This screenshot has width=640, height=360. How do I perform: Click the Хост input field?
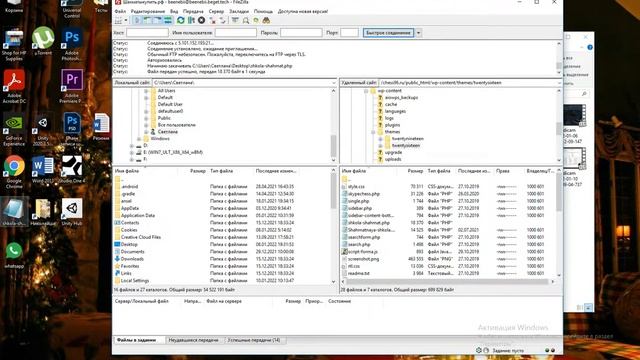(147, 33)
